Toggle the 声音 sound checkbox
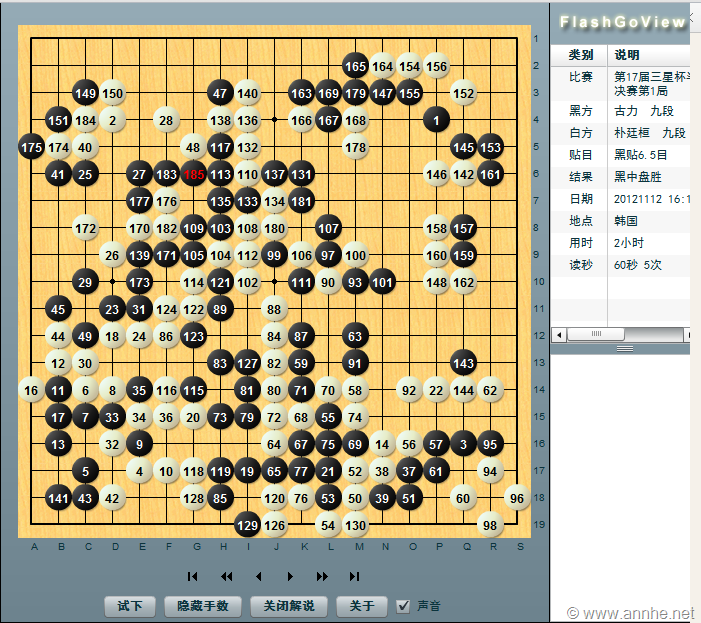The image size is (701, 623). click(404, 605)
